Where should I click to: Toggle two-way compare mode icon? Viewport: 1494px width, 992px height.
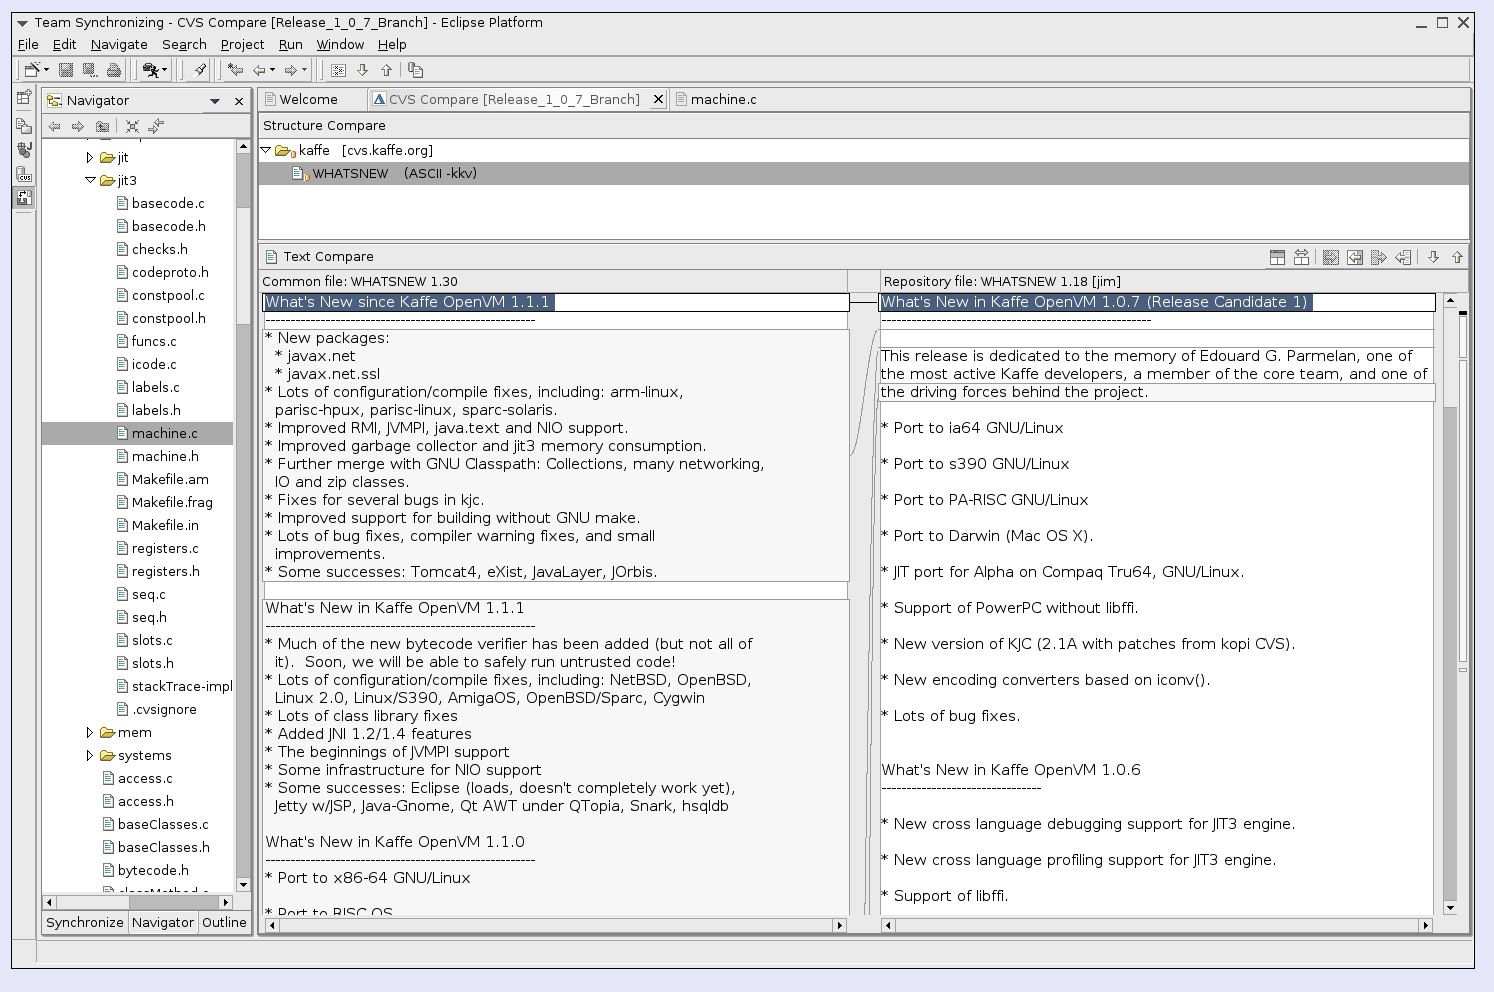coord(1301,257)
